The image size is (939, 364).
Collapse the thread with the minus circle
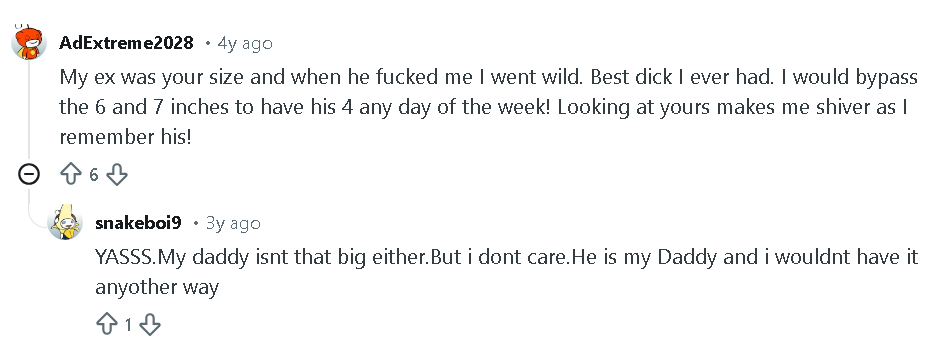point(29,175)
